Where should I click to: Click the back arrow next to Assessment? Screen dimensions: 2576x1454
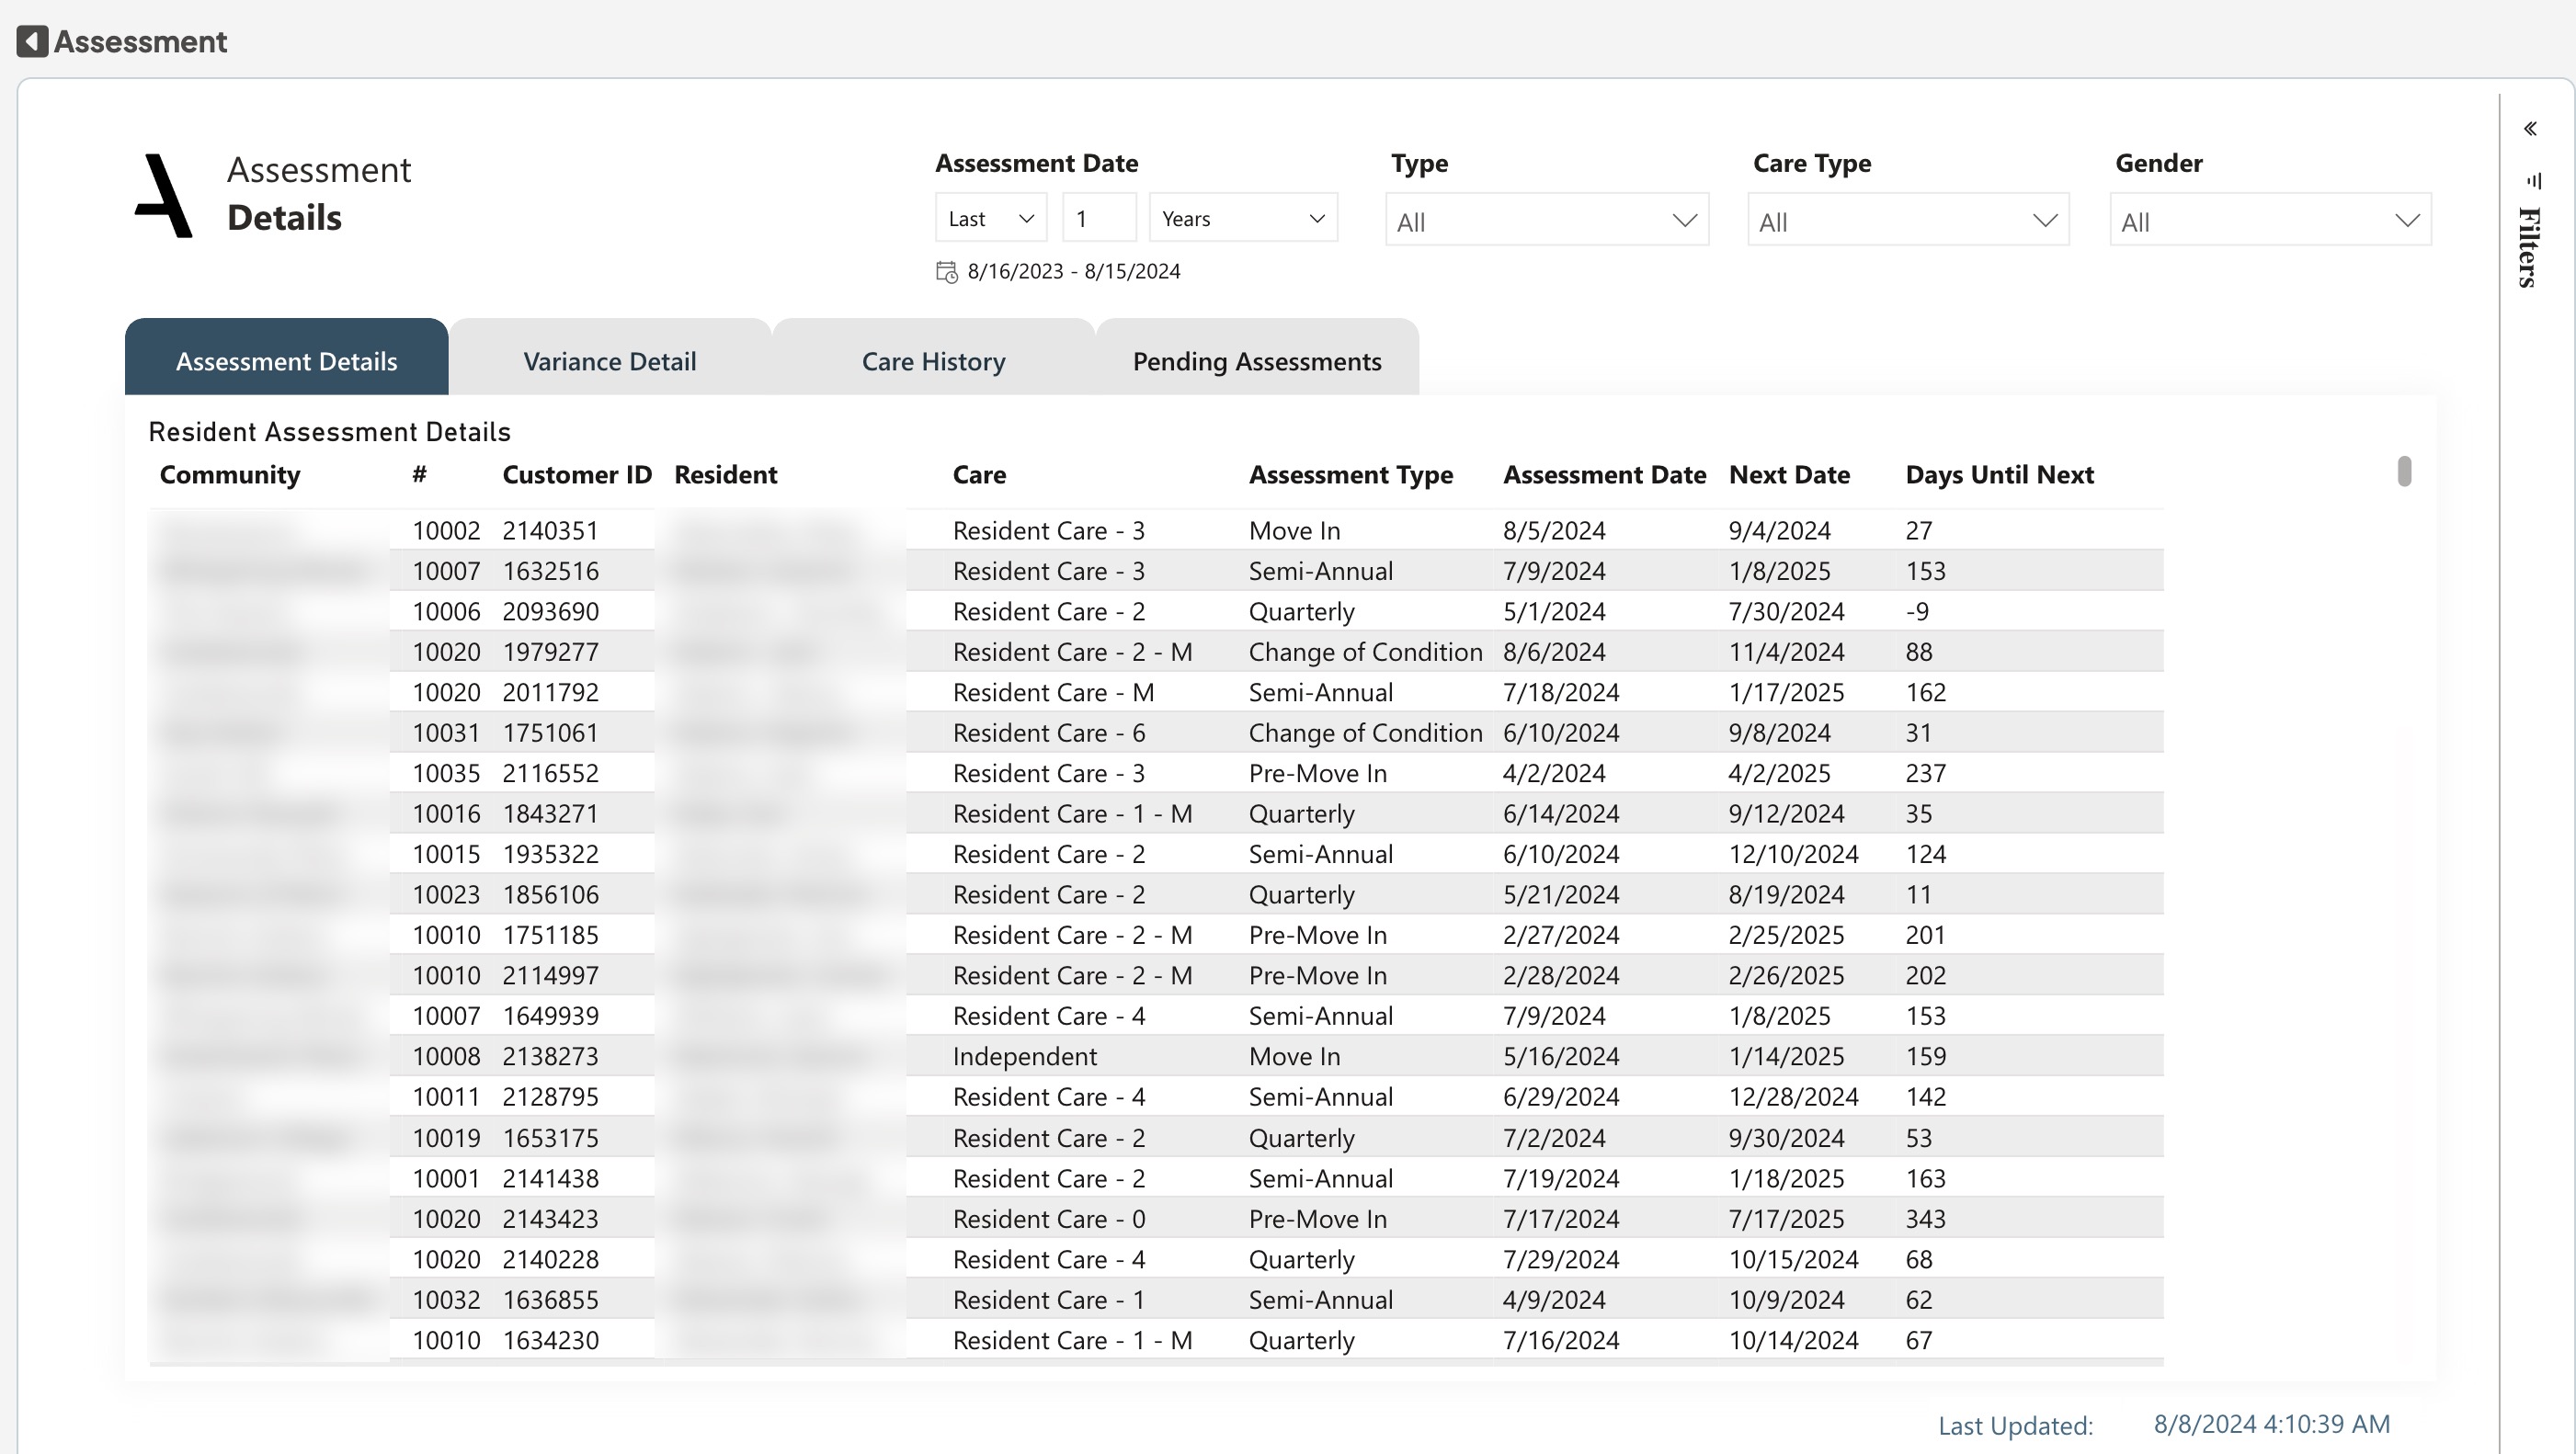point(32,41)
